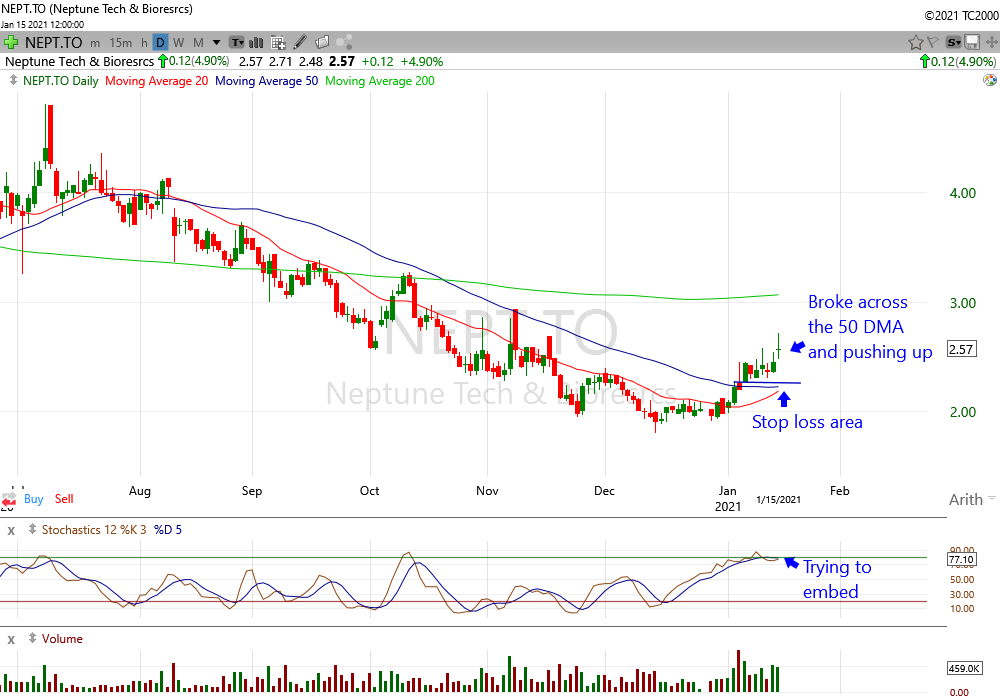Click the share chart icon
Screen dimensions: 1000x700
point(344,43)
